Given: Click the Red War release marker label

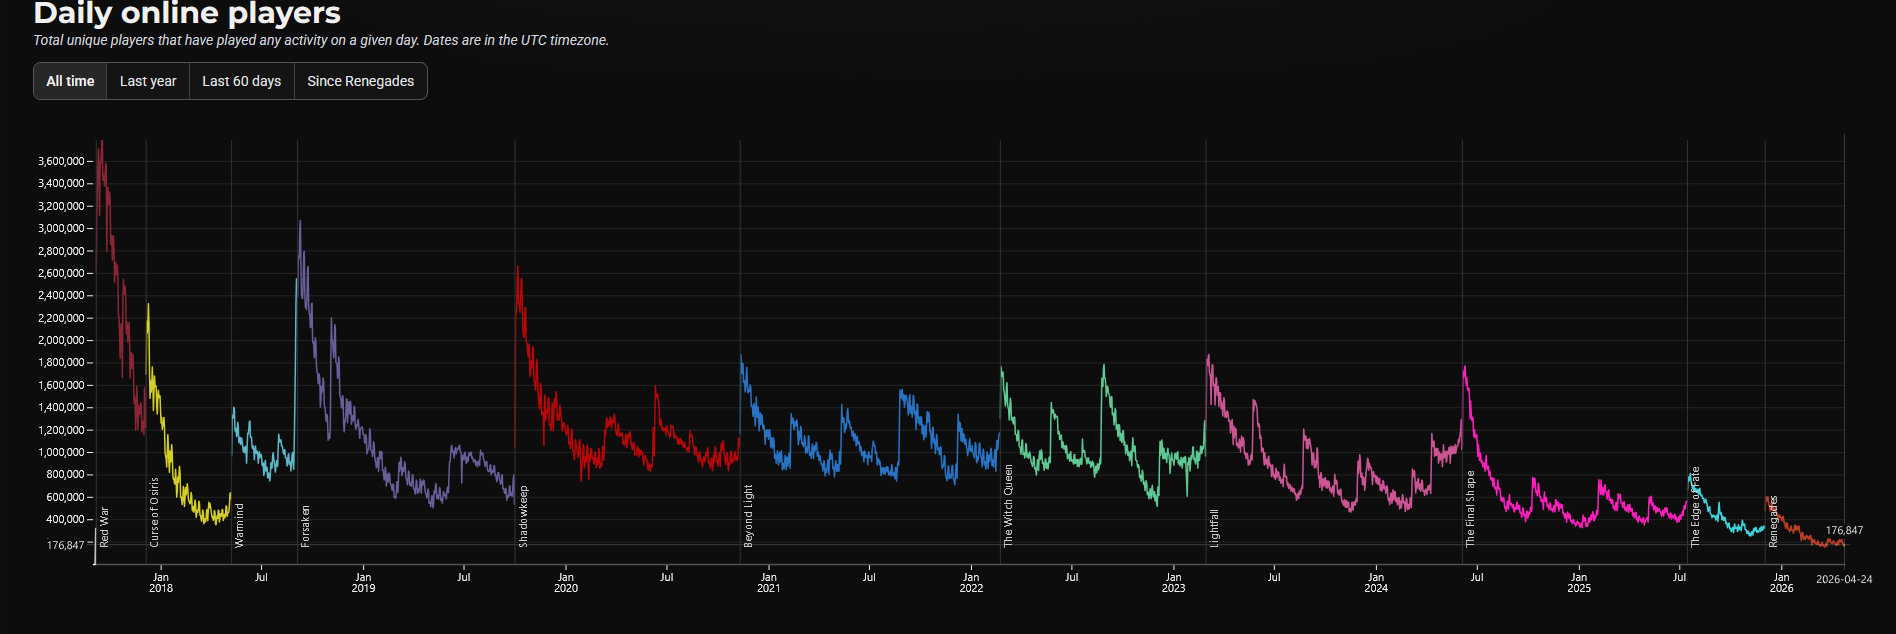Looking at the screenshot, I should [104, 527].
